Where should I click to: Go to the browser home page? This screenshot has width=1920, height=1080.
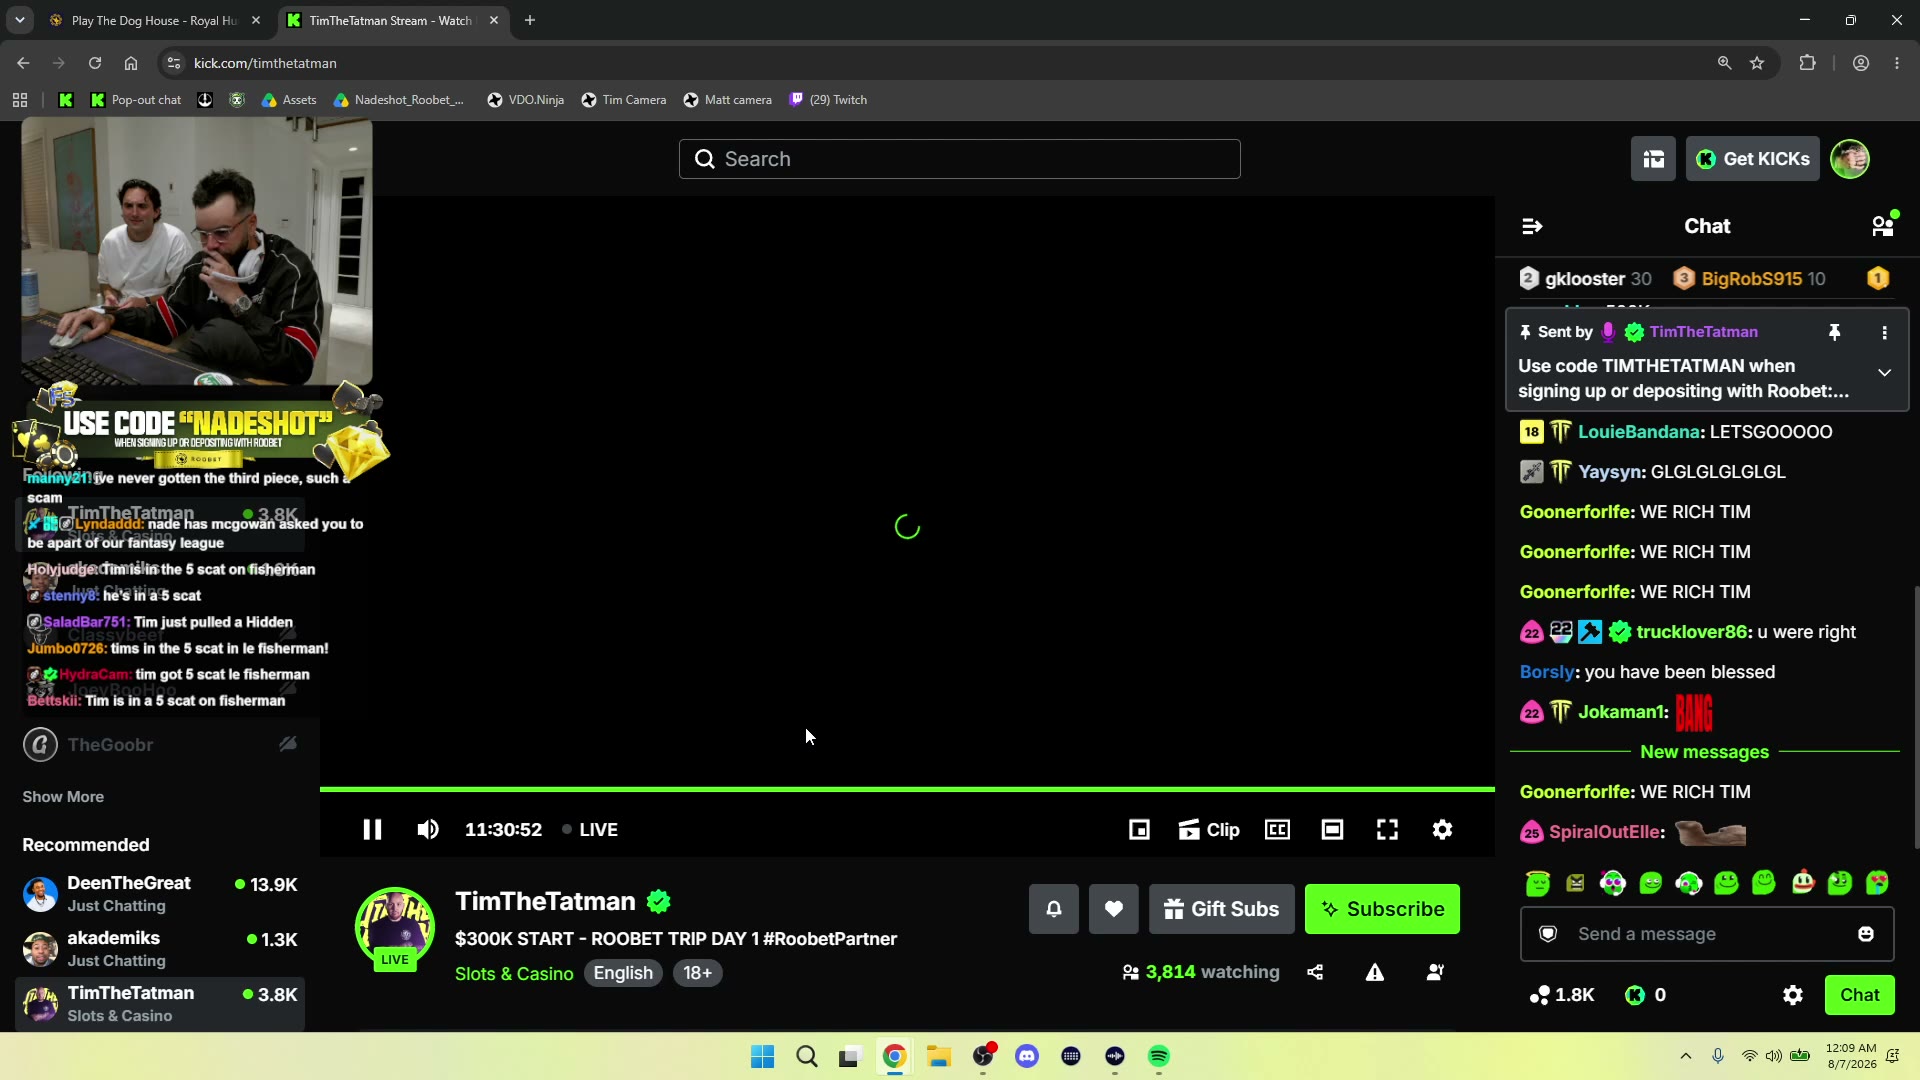pyautogui.click(x=131, y=63)
